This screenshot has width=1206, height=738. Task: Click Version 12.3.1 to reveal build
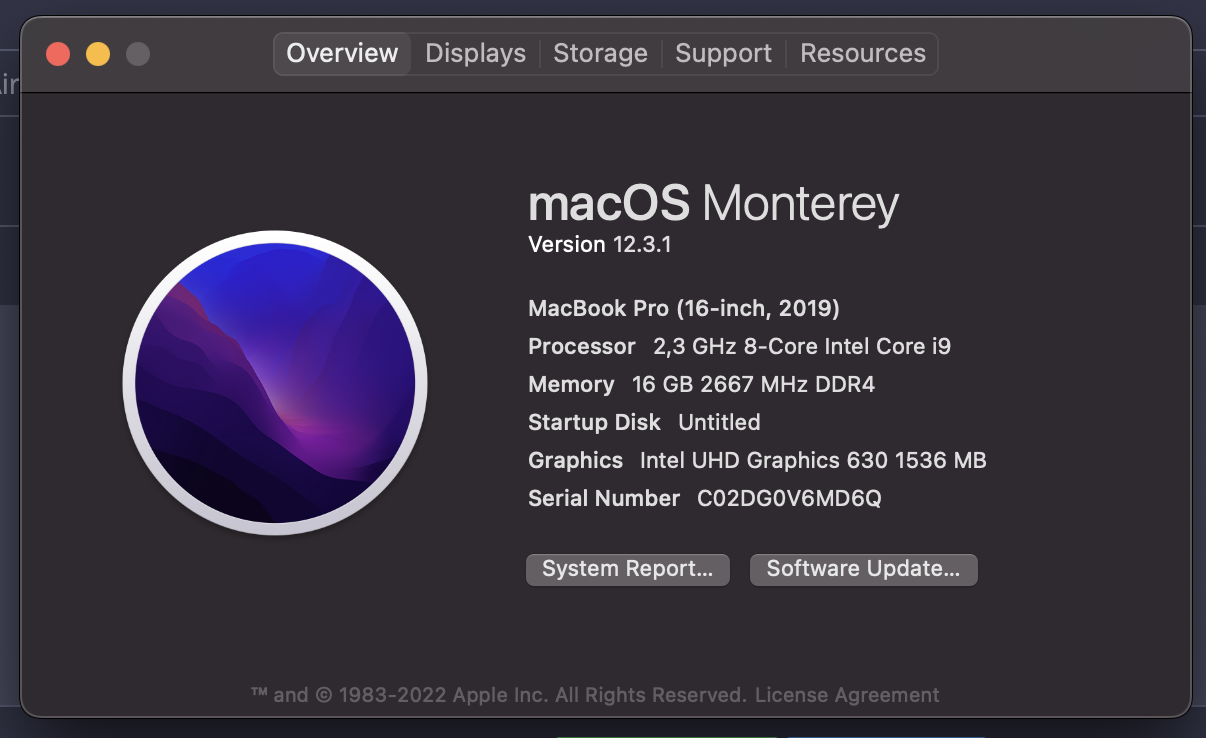tap(600, 244)
